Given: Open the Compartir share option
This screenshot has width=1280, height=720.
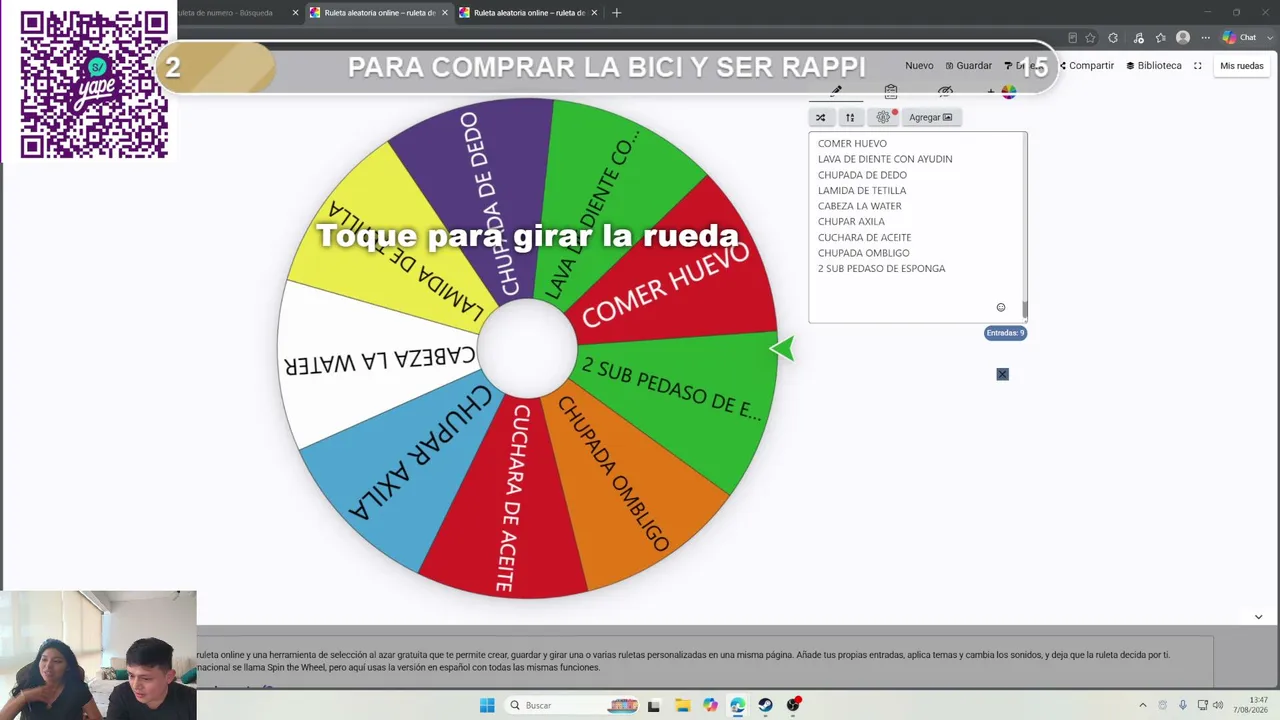Looking at the screenshot, I should coord(1087,66).
